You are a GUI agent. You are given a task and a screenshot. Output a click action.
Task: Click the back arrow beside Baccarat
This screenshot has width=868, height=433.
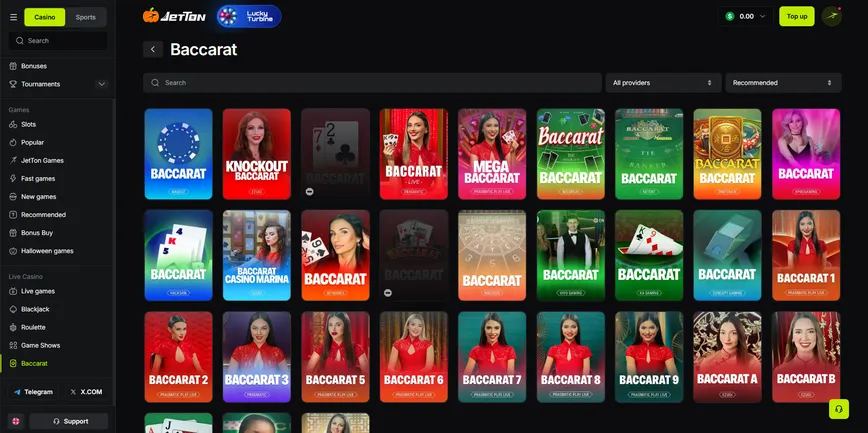[153, 49]
